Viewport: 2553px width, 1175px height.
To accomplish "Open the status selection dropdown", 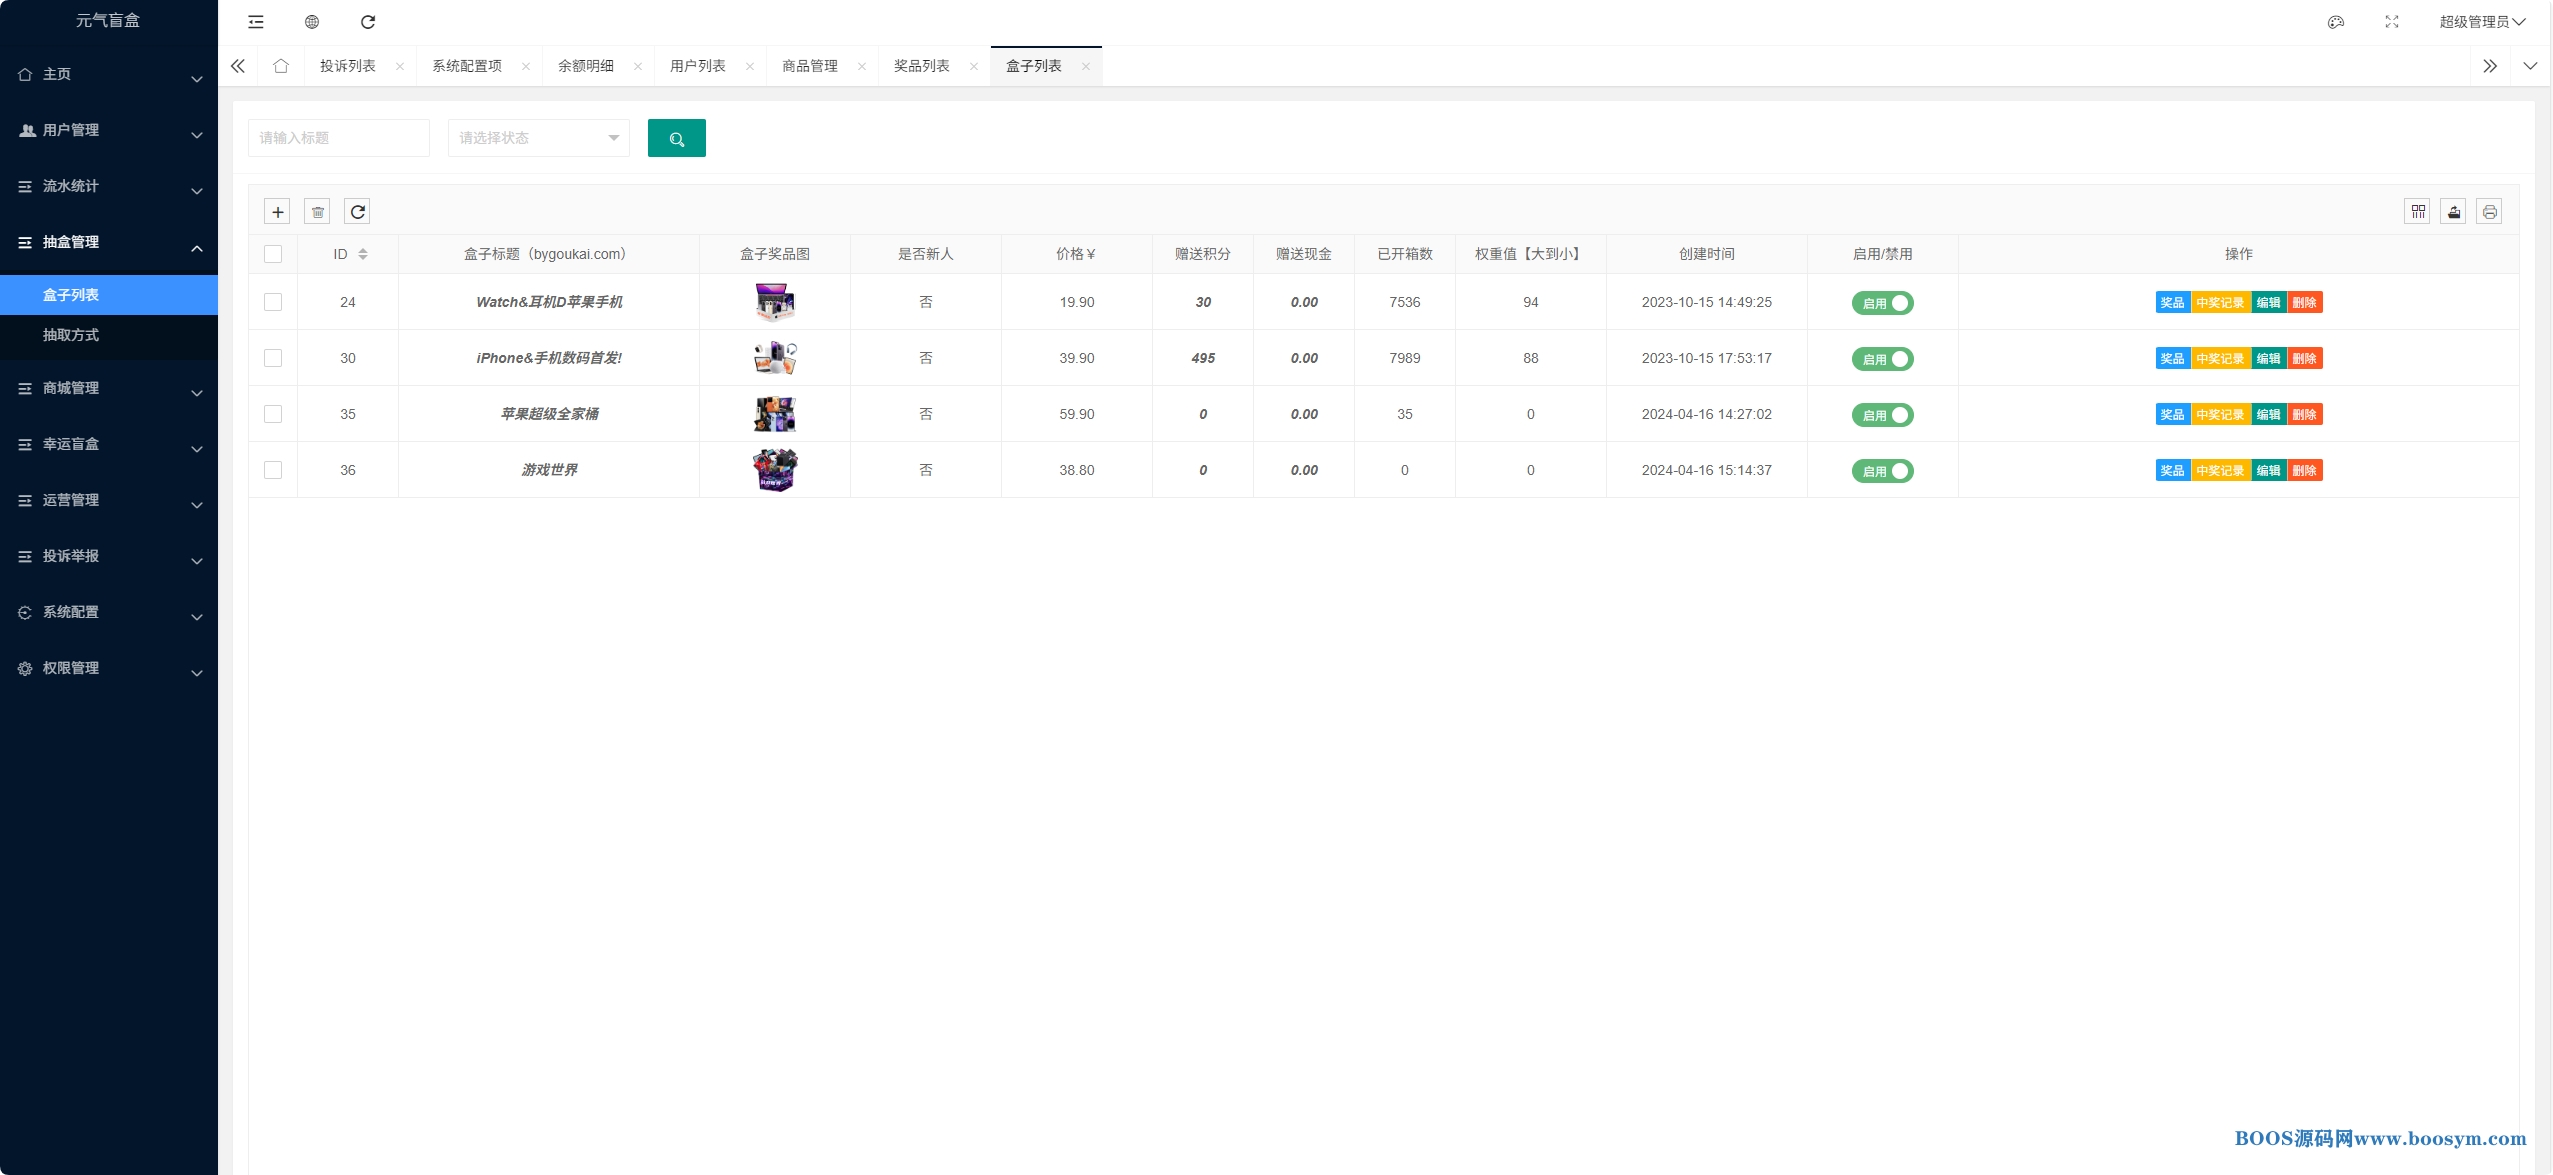I will point(538,138).
